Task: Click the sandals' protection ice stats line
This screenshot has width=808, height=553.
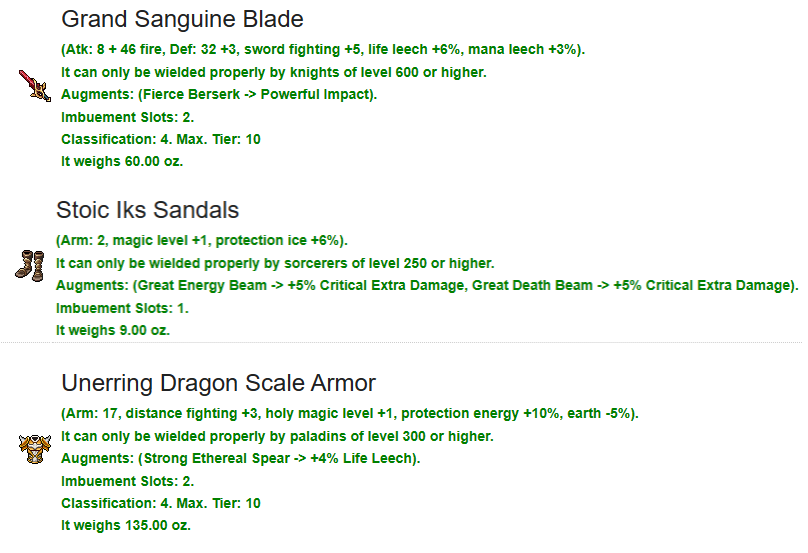Action: point(201,241)
